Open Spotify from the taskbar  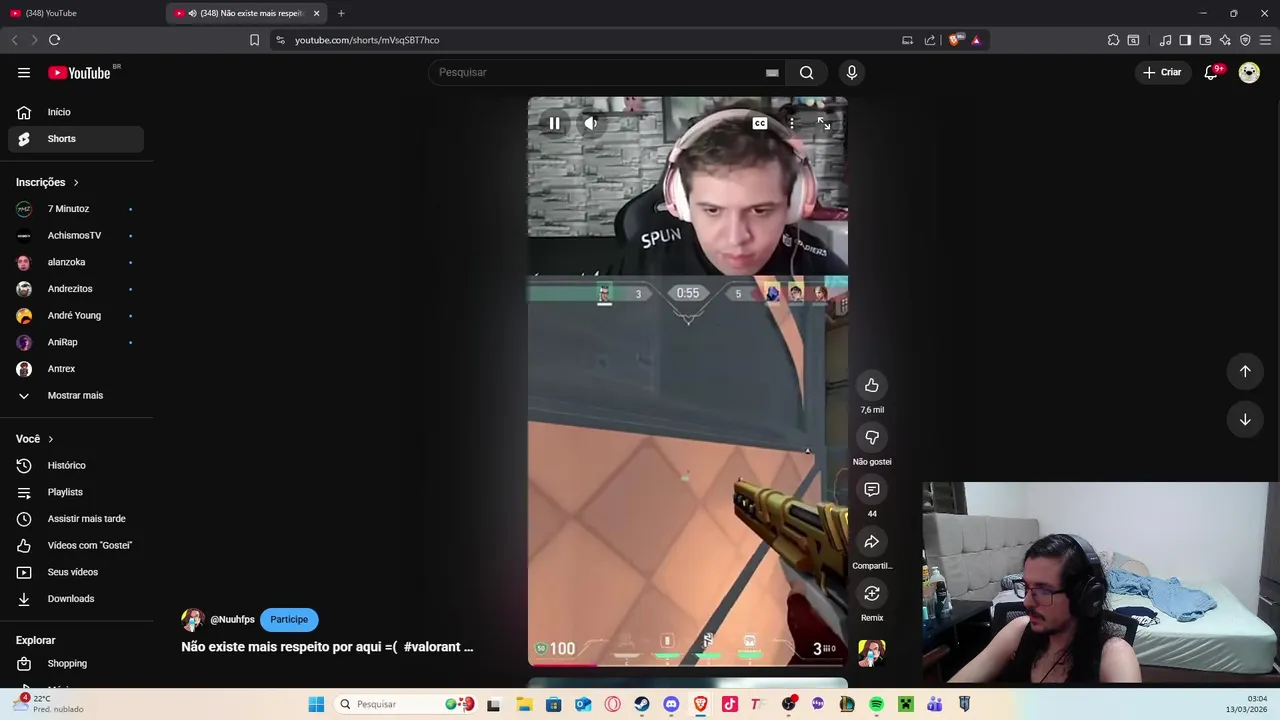pos(876,704)
